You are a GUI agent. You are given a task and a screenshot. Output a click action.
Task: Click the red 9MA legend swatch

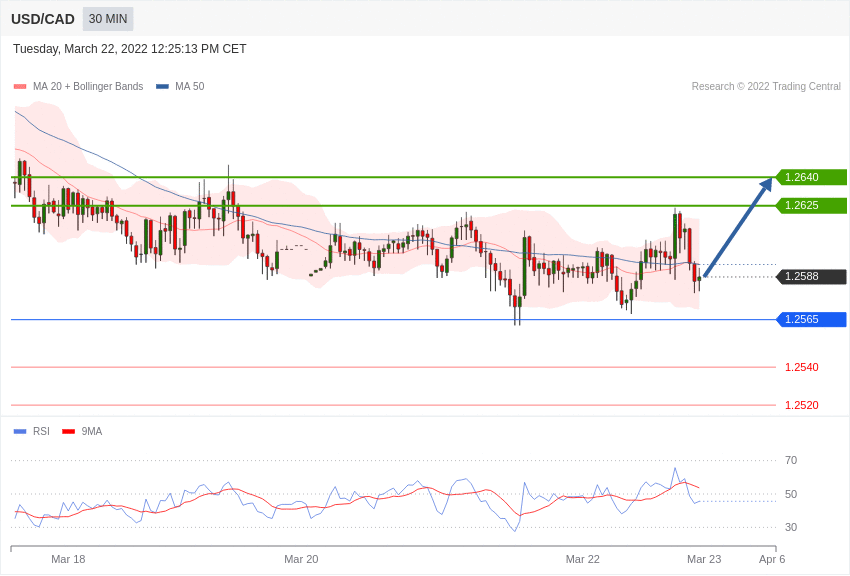pyautogui.click(x=69, y=431)
